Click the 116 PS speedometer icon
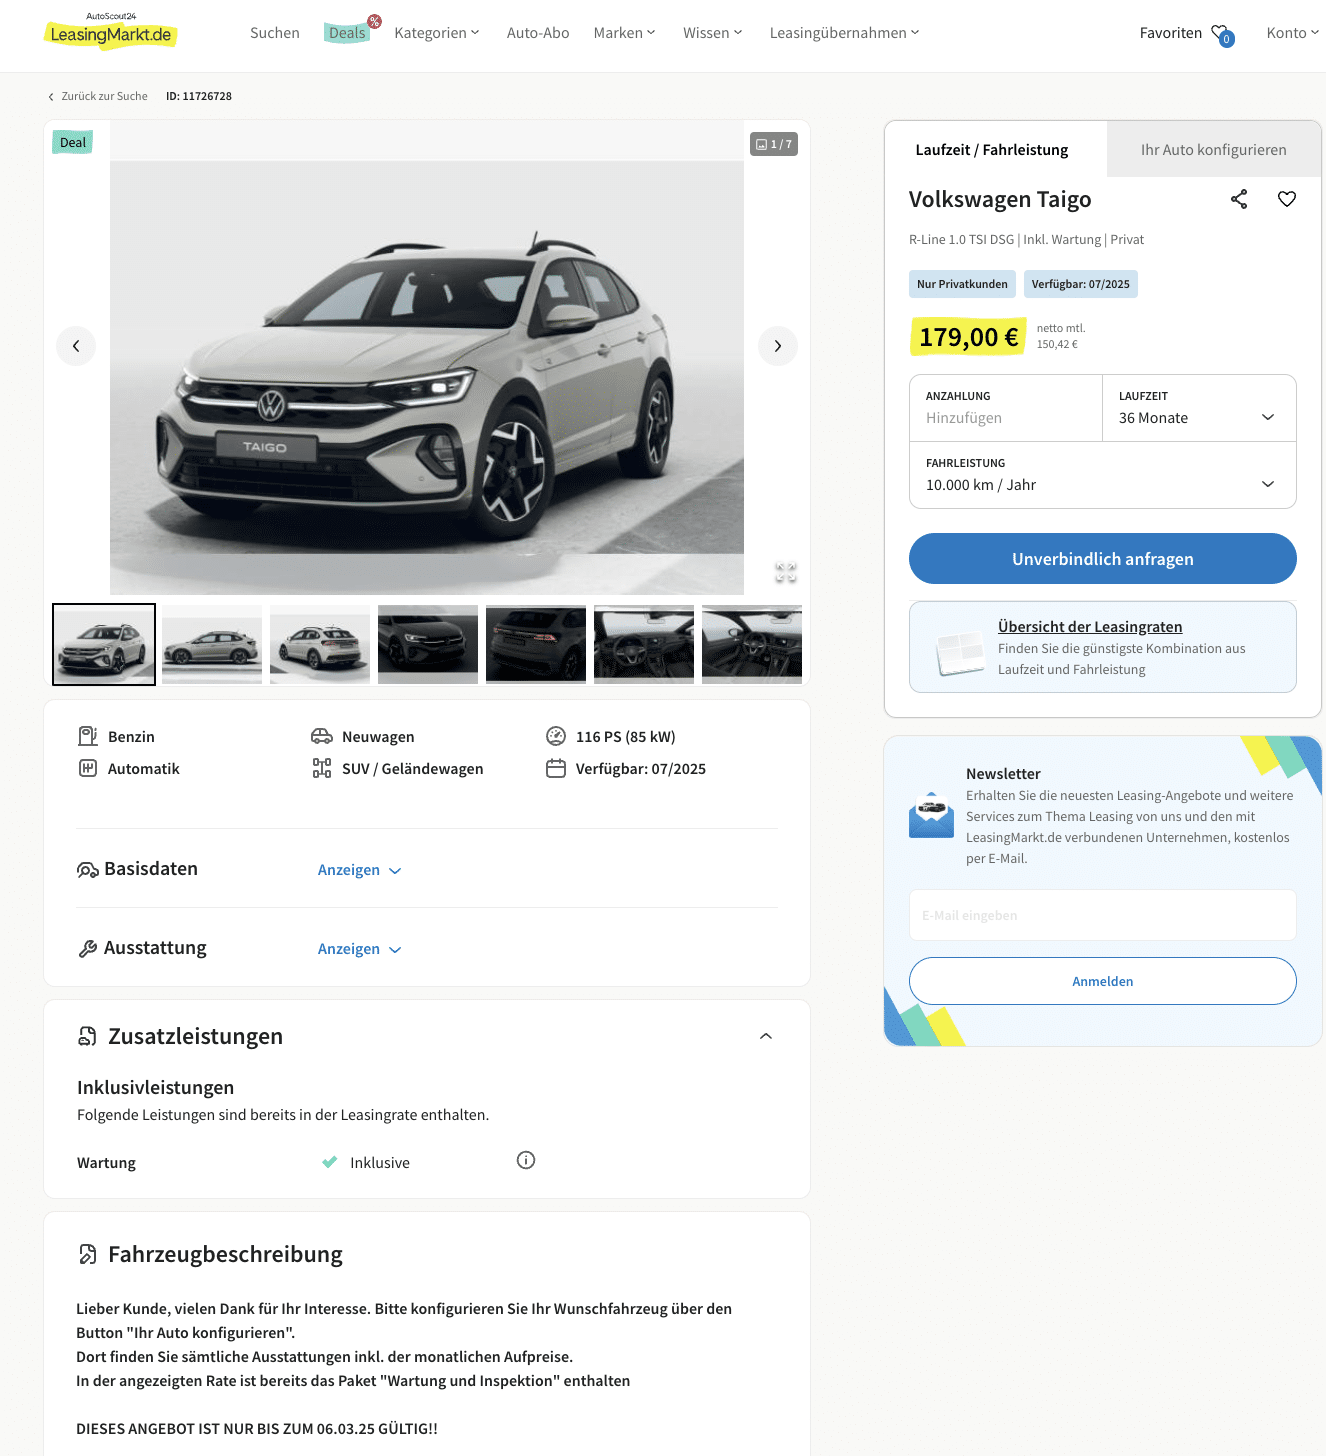 point(556,736)
